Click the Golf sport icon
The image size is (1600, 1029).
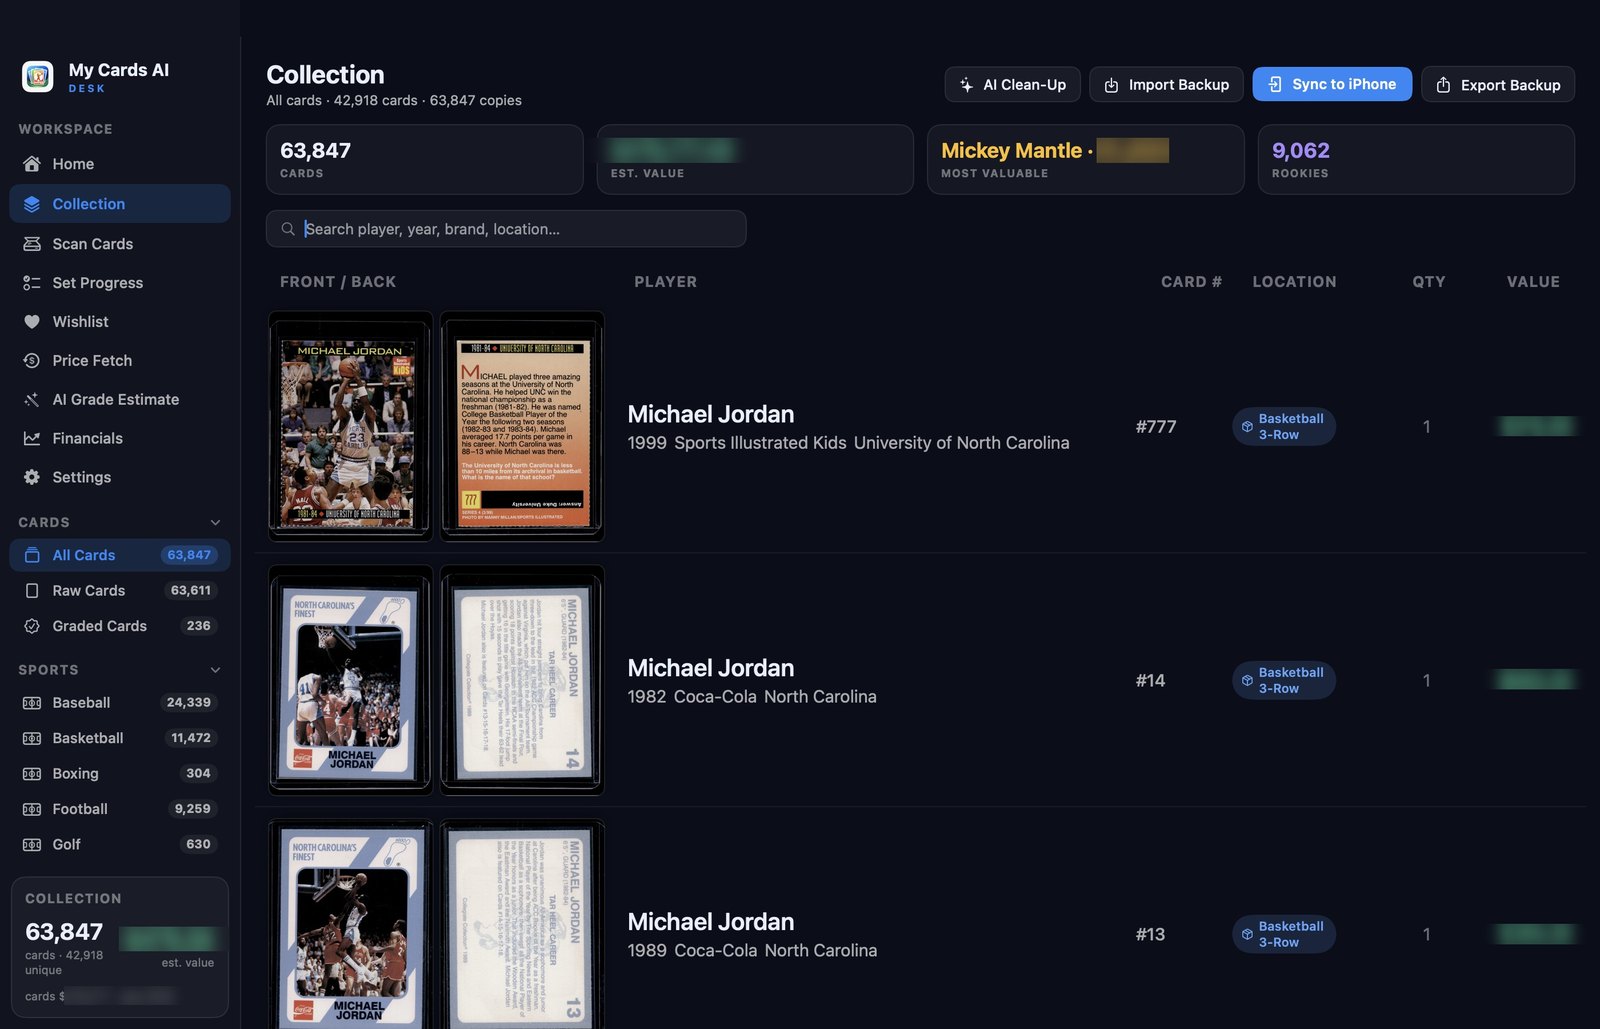coord(32,845)
